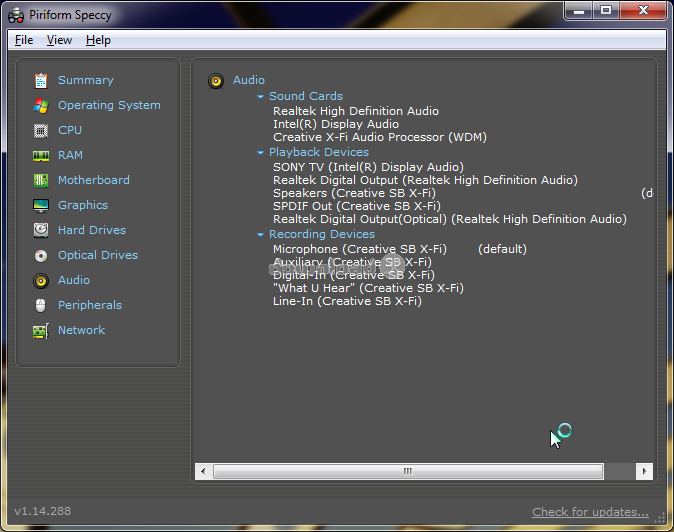The width and height of the screenshot is (674, 532).
Task: Click the Operating System Windows flag icon
Action: tap(41, 105)
